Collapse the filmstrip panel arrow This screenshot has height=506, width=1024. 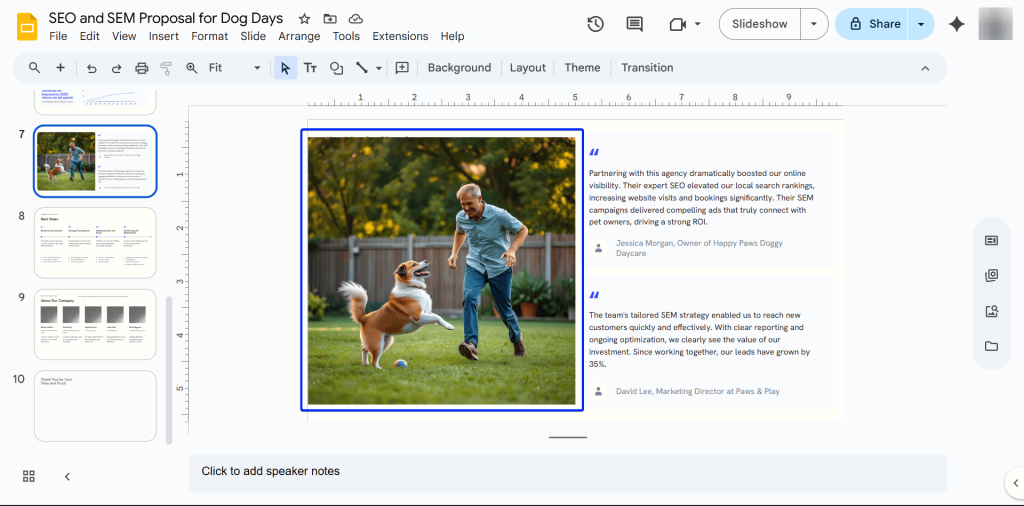[67, 476]
